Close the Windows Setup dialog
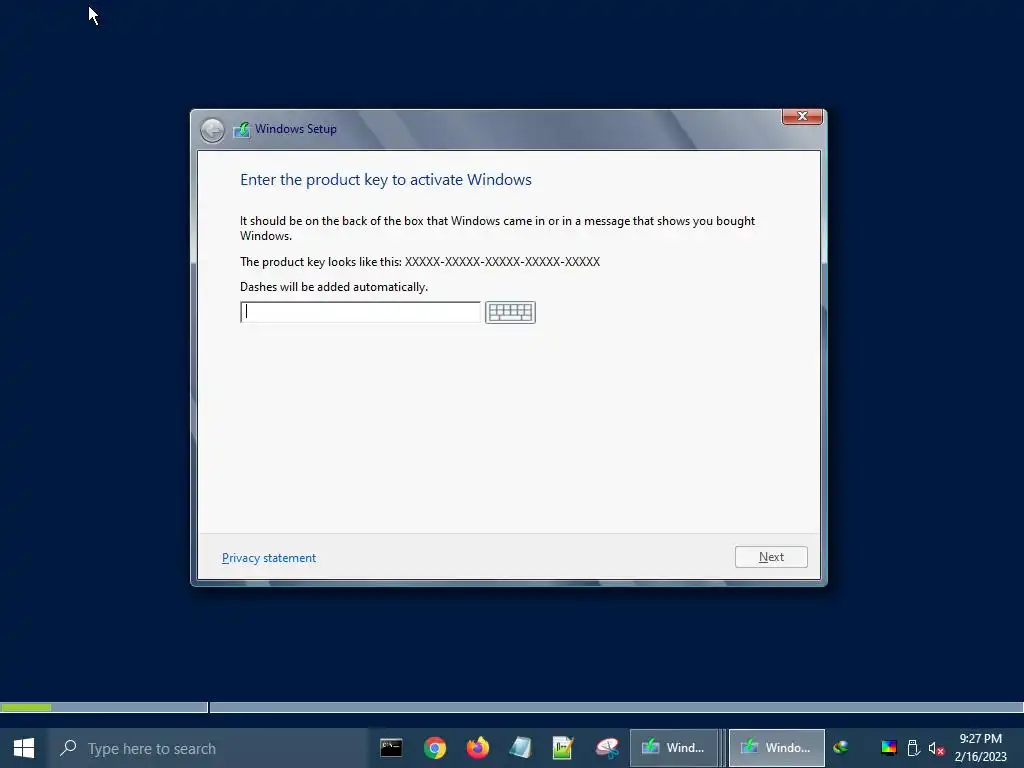 802,116
